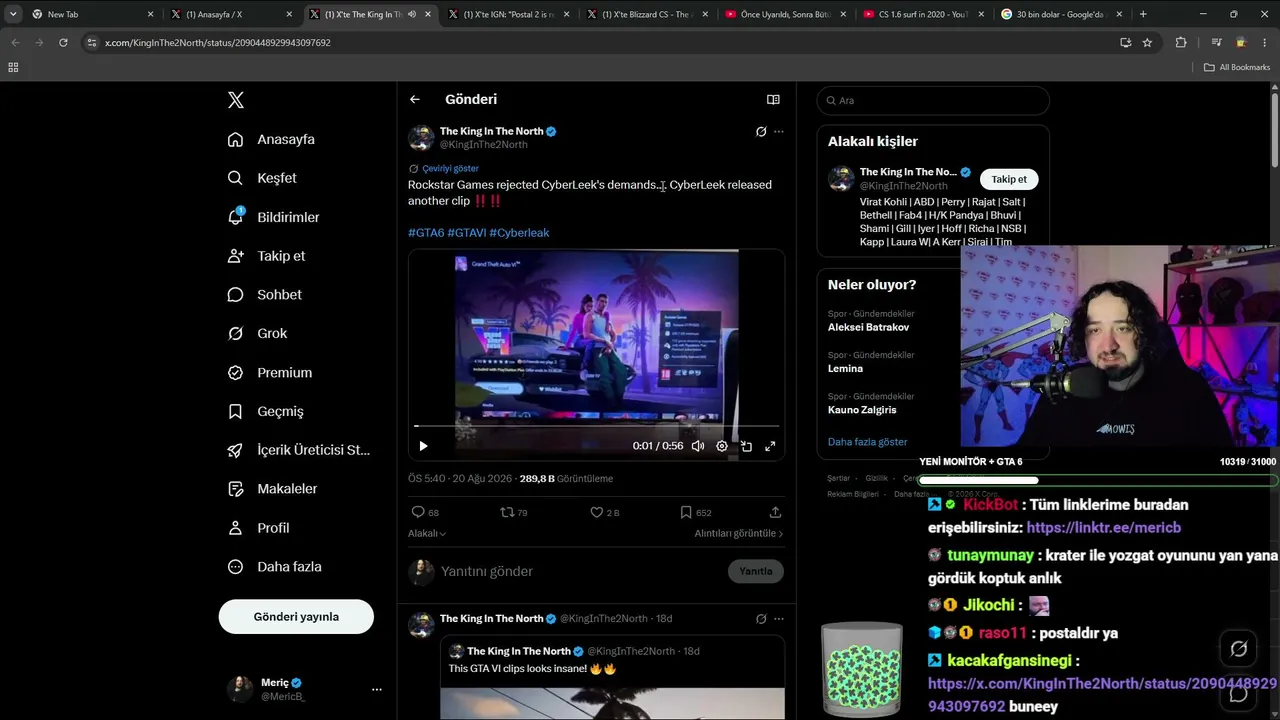Open Grok from the left sidebar
The image size is (1280, 720).
[257, 334]
